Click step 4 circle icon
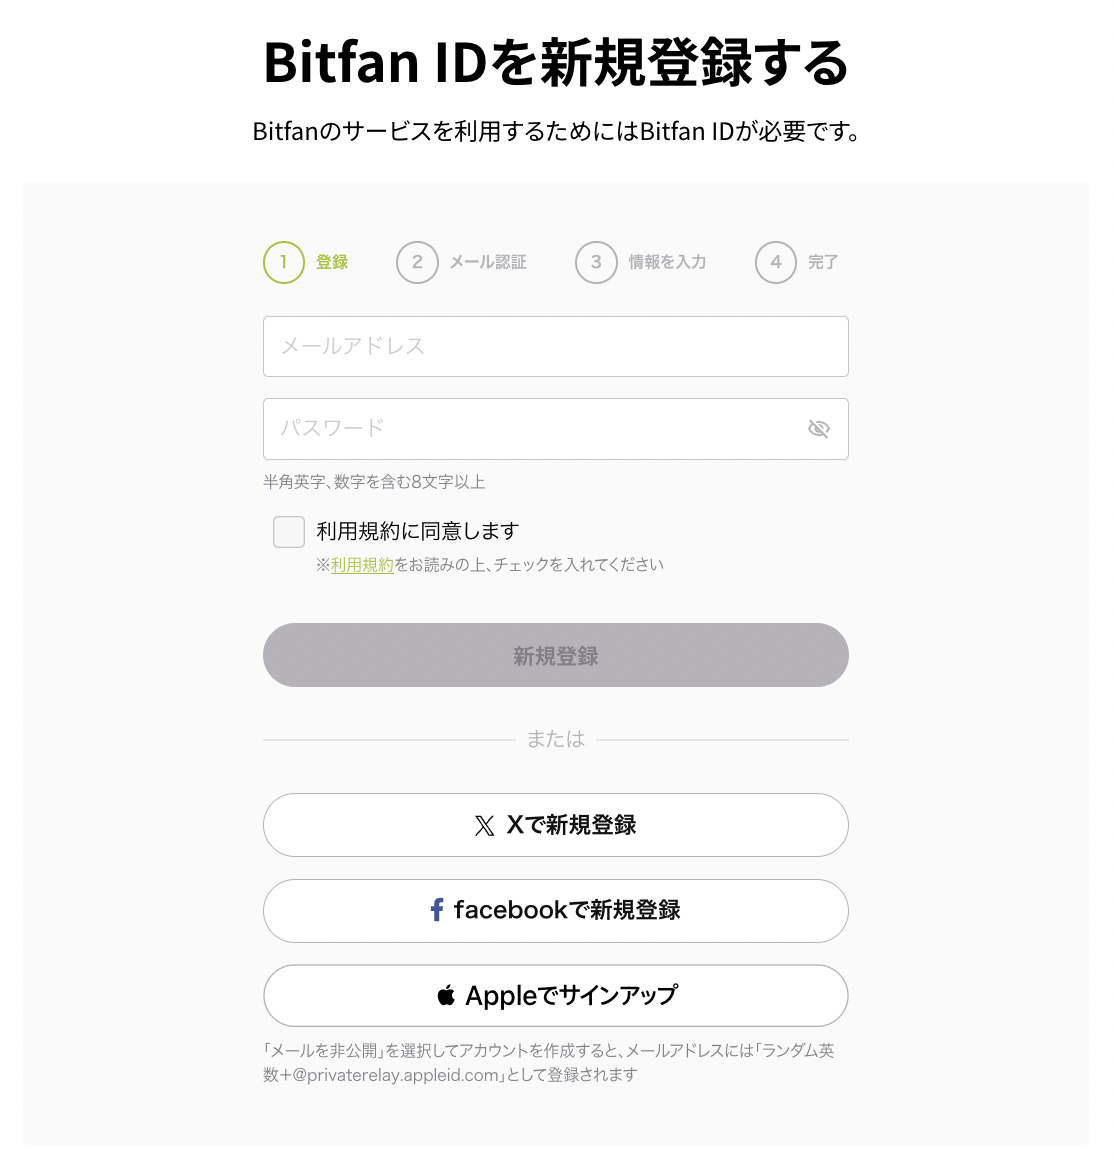Image resolution: width=1114 pixels, height=1166 pixels. pos(776,262)
